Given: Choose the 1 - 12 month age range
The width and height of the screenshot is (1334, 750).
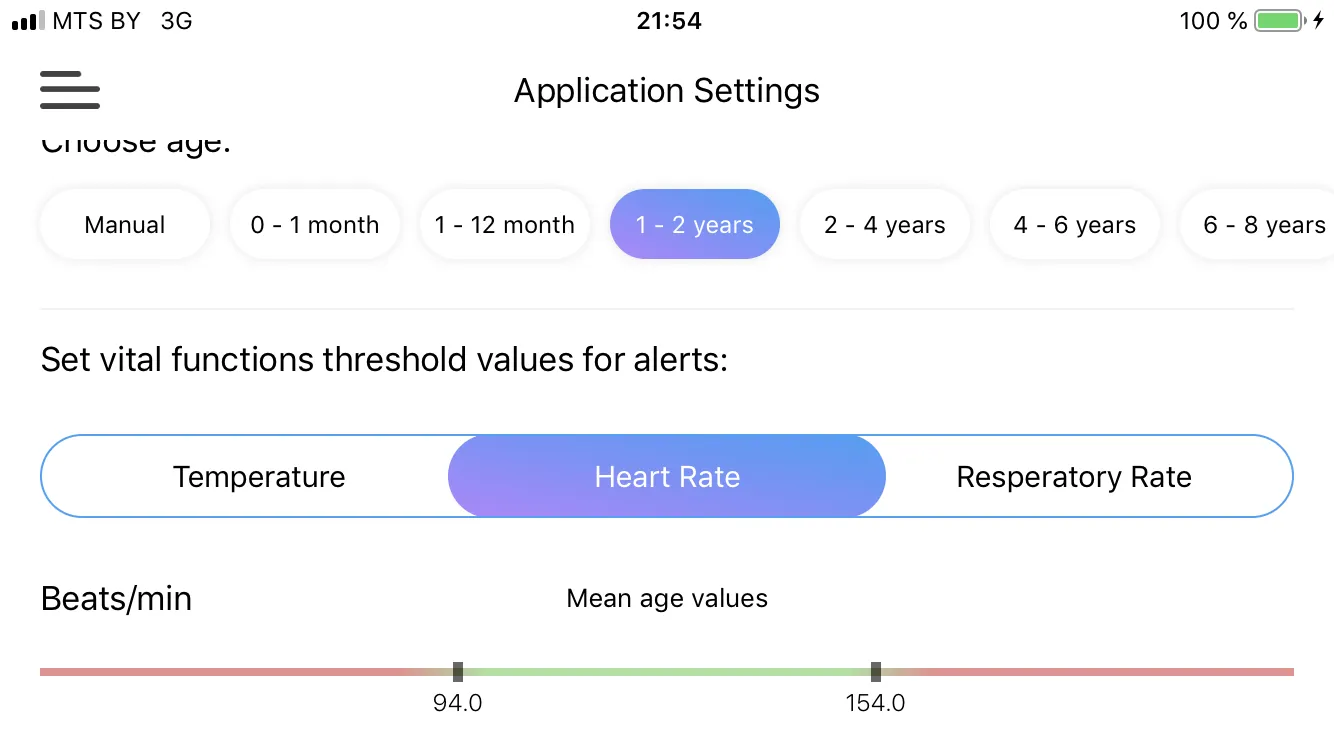Looking at the screenshot, I should tap(505, 225).
